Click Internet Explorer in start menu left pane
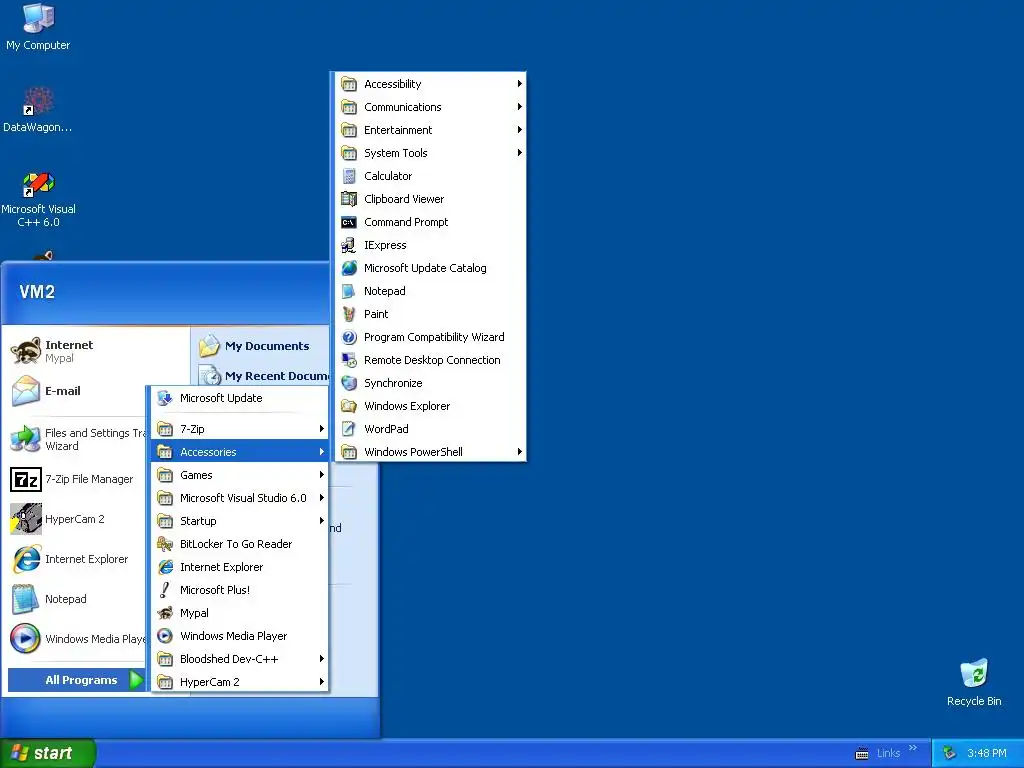 (x=76, y=559)
